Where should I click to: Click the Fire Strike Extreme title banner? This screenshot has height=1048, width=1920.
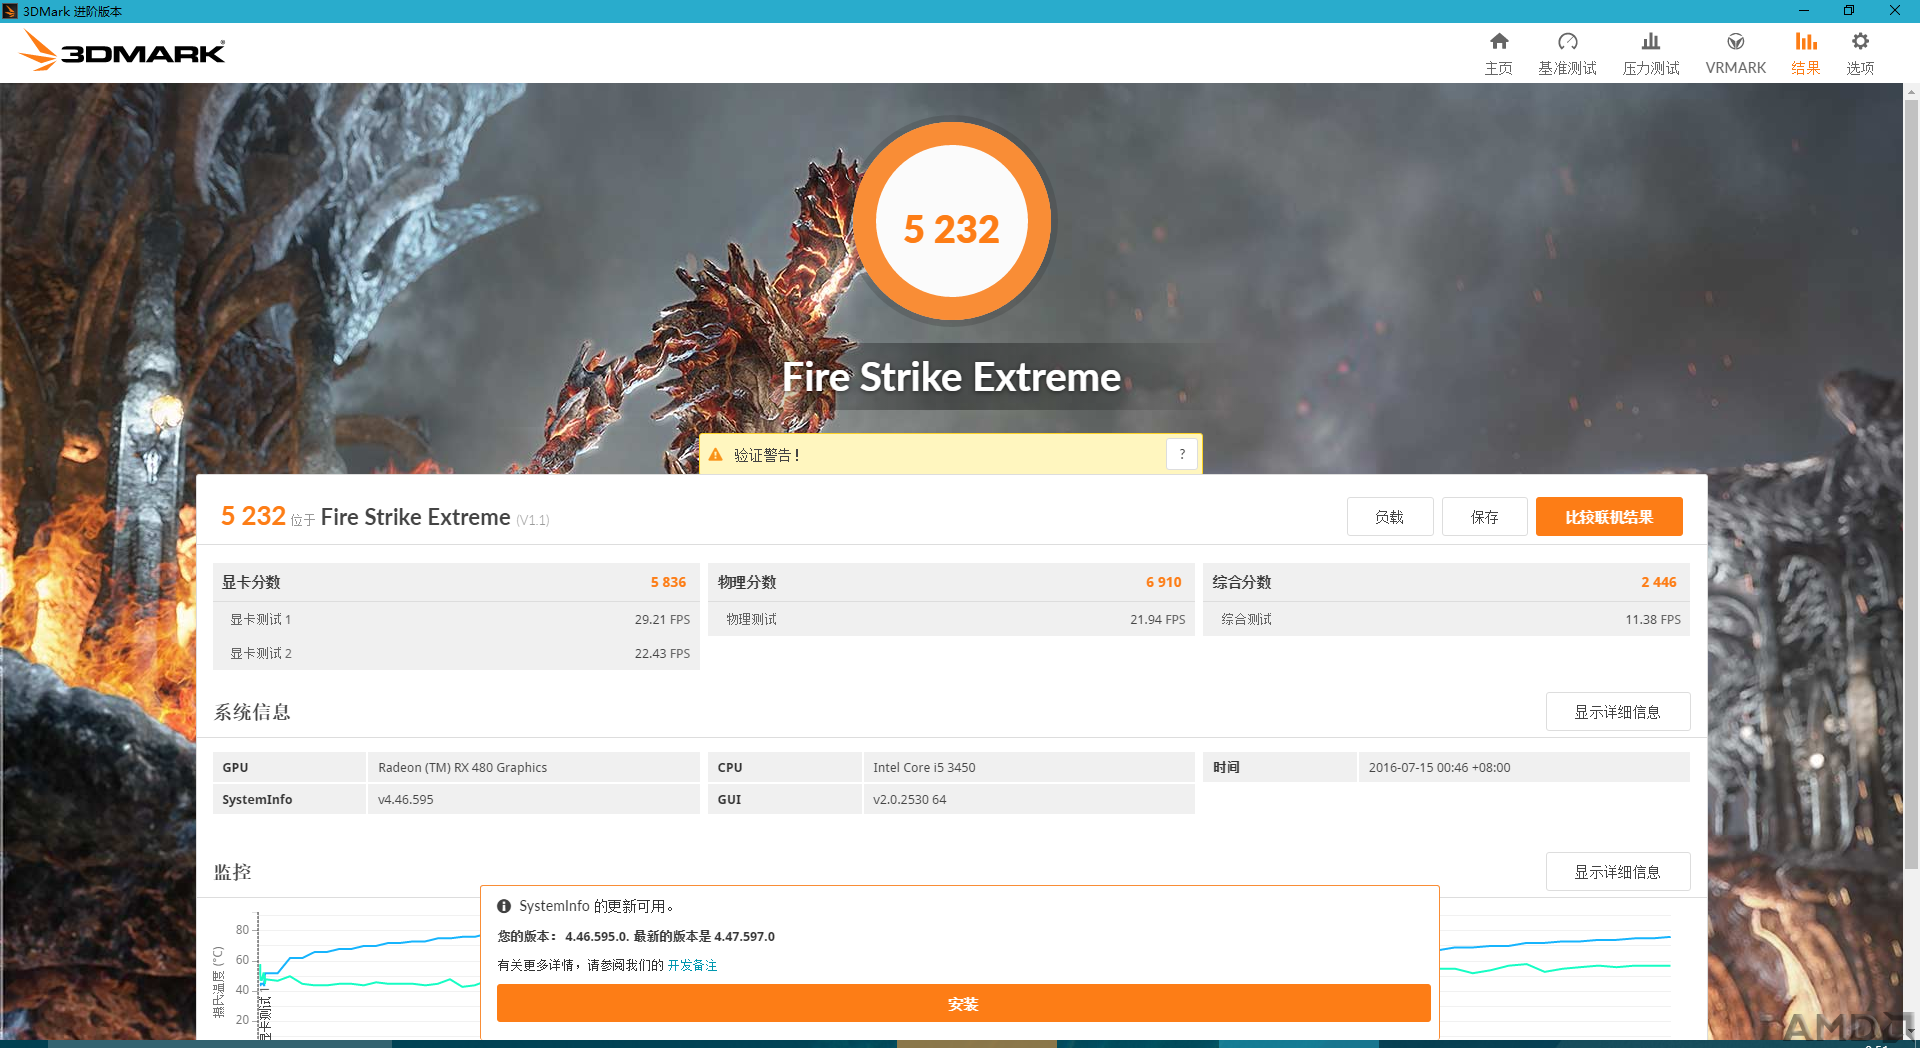pos(951,377)
